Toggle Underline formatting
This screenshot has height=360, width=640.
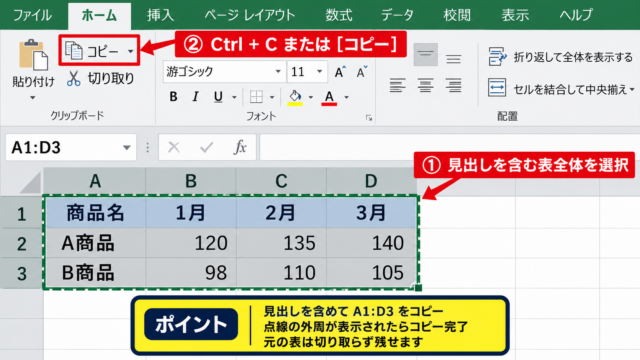pos(218,97)
